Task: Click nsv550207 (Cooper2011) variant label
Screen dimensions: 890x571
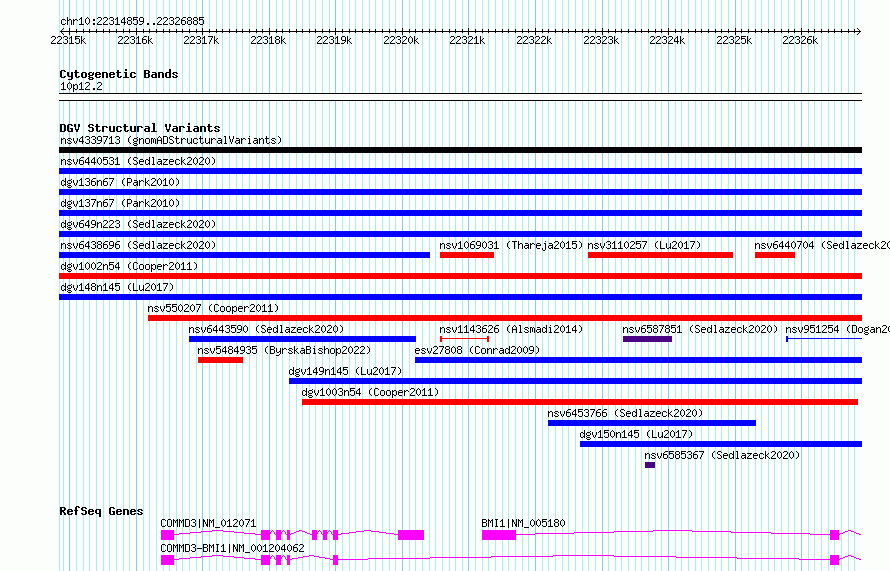Action: pyautogui.click(x=213, y=308)
